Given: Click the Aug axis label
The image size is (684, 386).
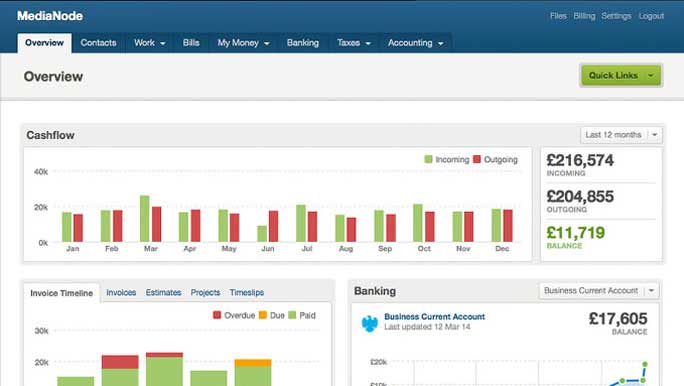Looking at the screenshot, I should point(346,249).
